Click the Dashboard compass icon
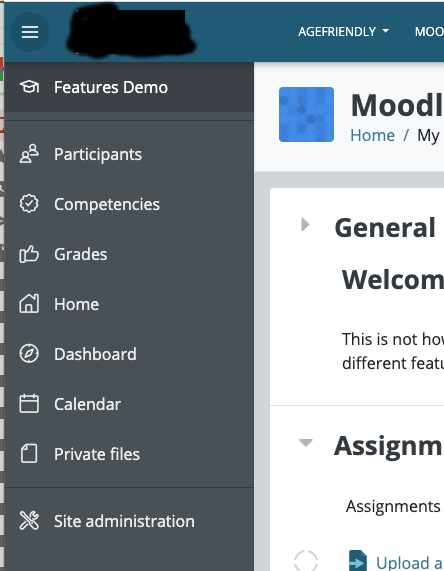The image size is (444, 571). [x=29, y=354]
